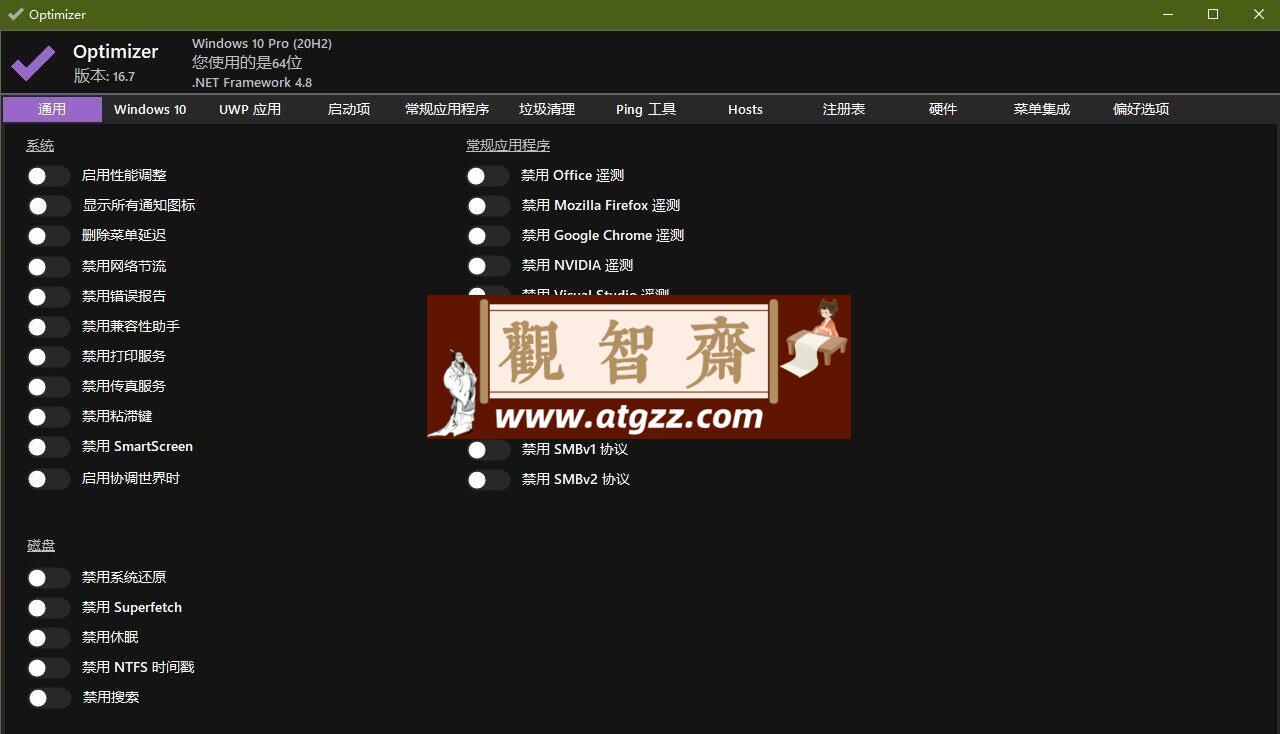
Task: Select the 注册表 tab
Action: tap(844, 109)
